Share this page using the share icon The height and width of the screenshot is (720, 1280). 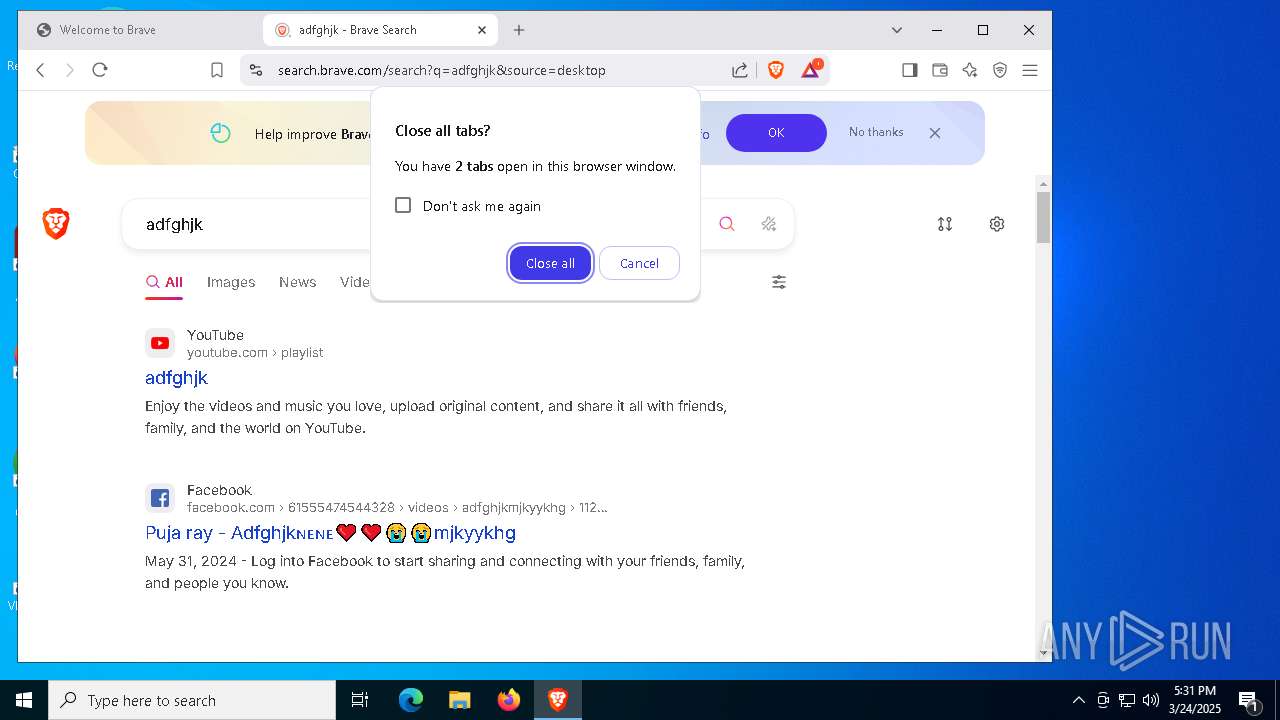click(x=740, y=70)
